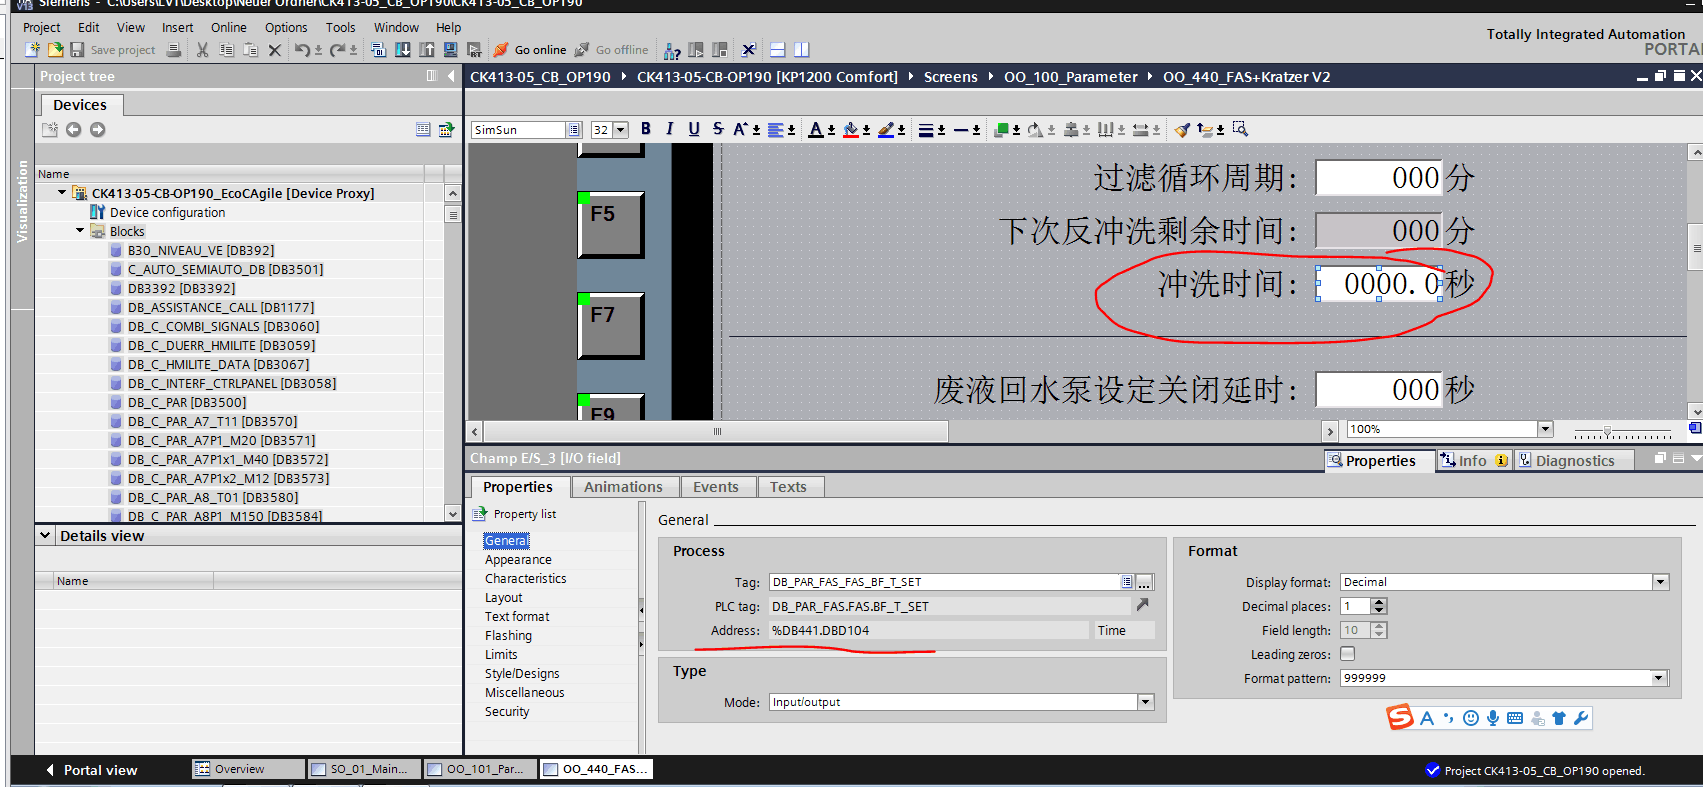The width and height of the screenshot is (1703, 787).
Task: Open the Insert menu
Action: (178, 27)
